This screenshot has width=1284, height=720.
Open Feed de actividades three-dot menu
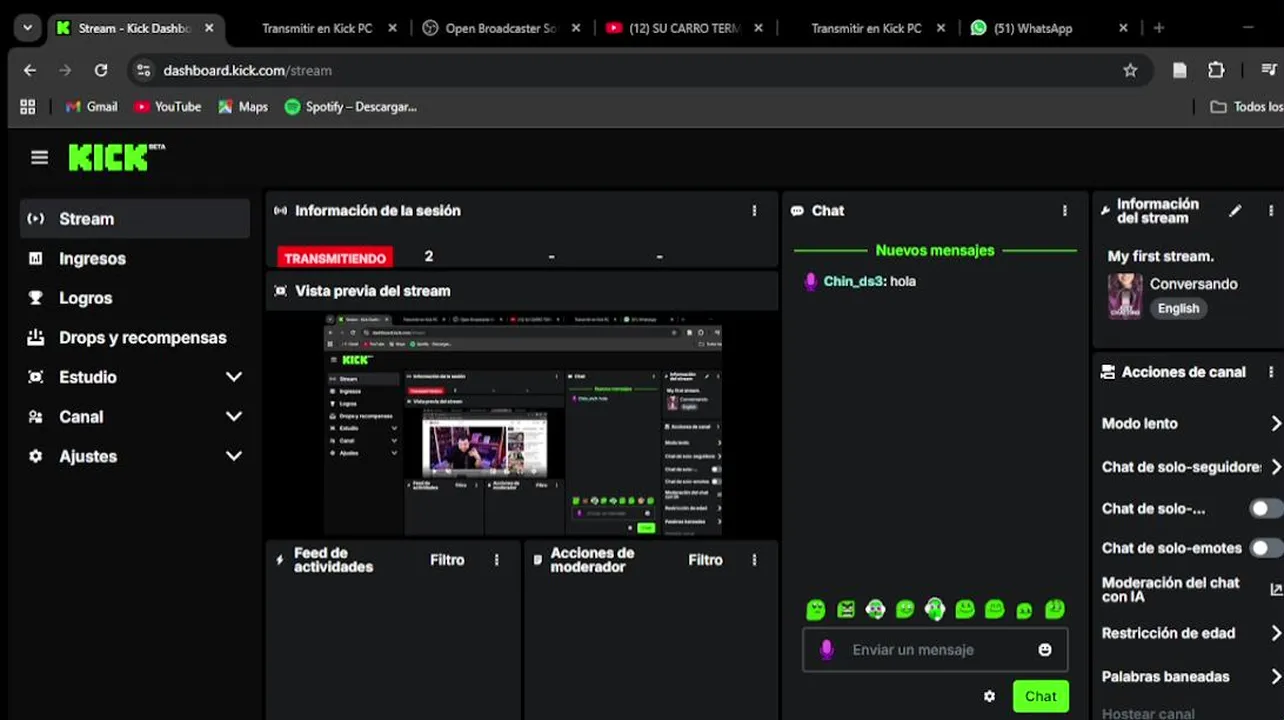click(x=497, y=560)
